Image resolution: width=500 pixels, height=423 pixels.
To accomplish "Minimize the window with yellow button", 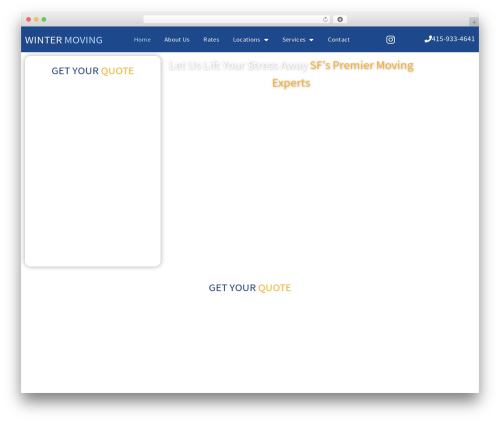I will [36, 19].
